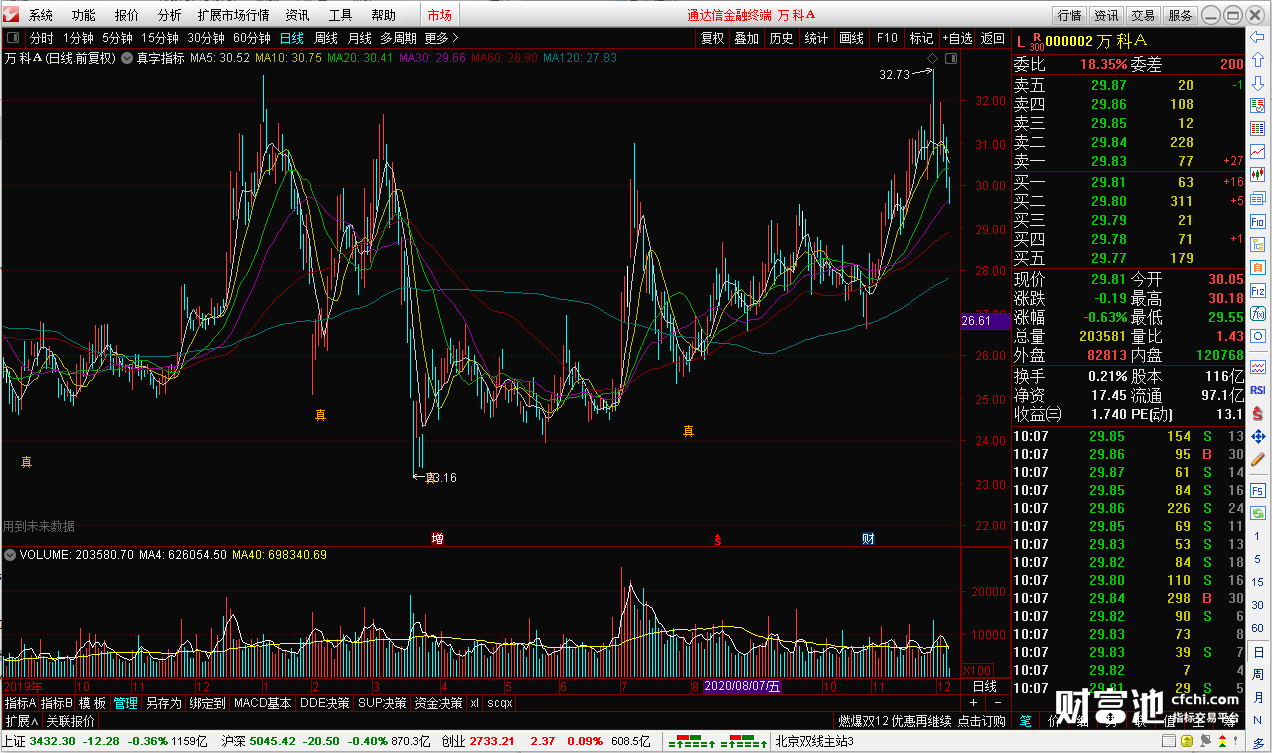Click the red L badge beside stock code

pos(1020,40)
